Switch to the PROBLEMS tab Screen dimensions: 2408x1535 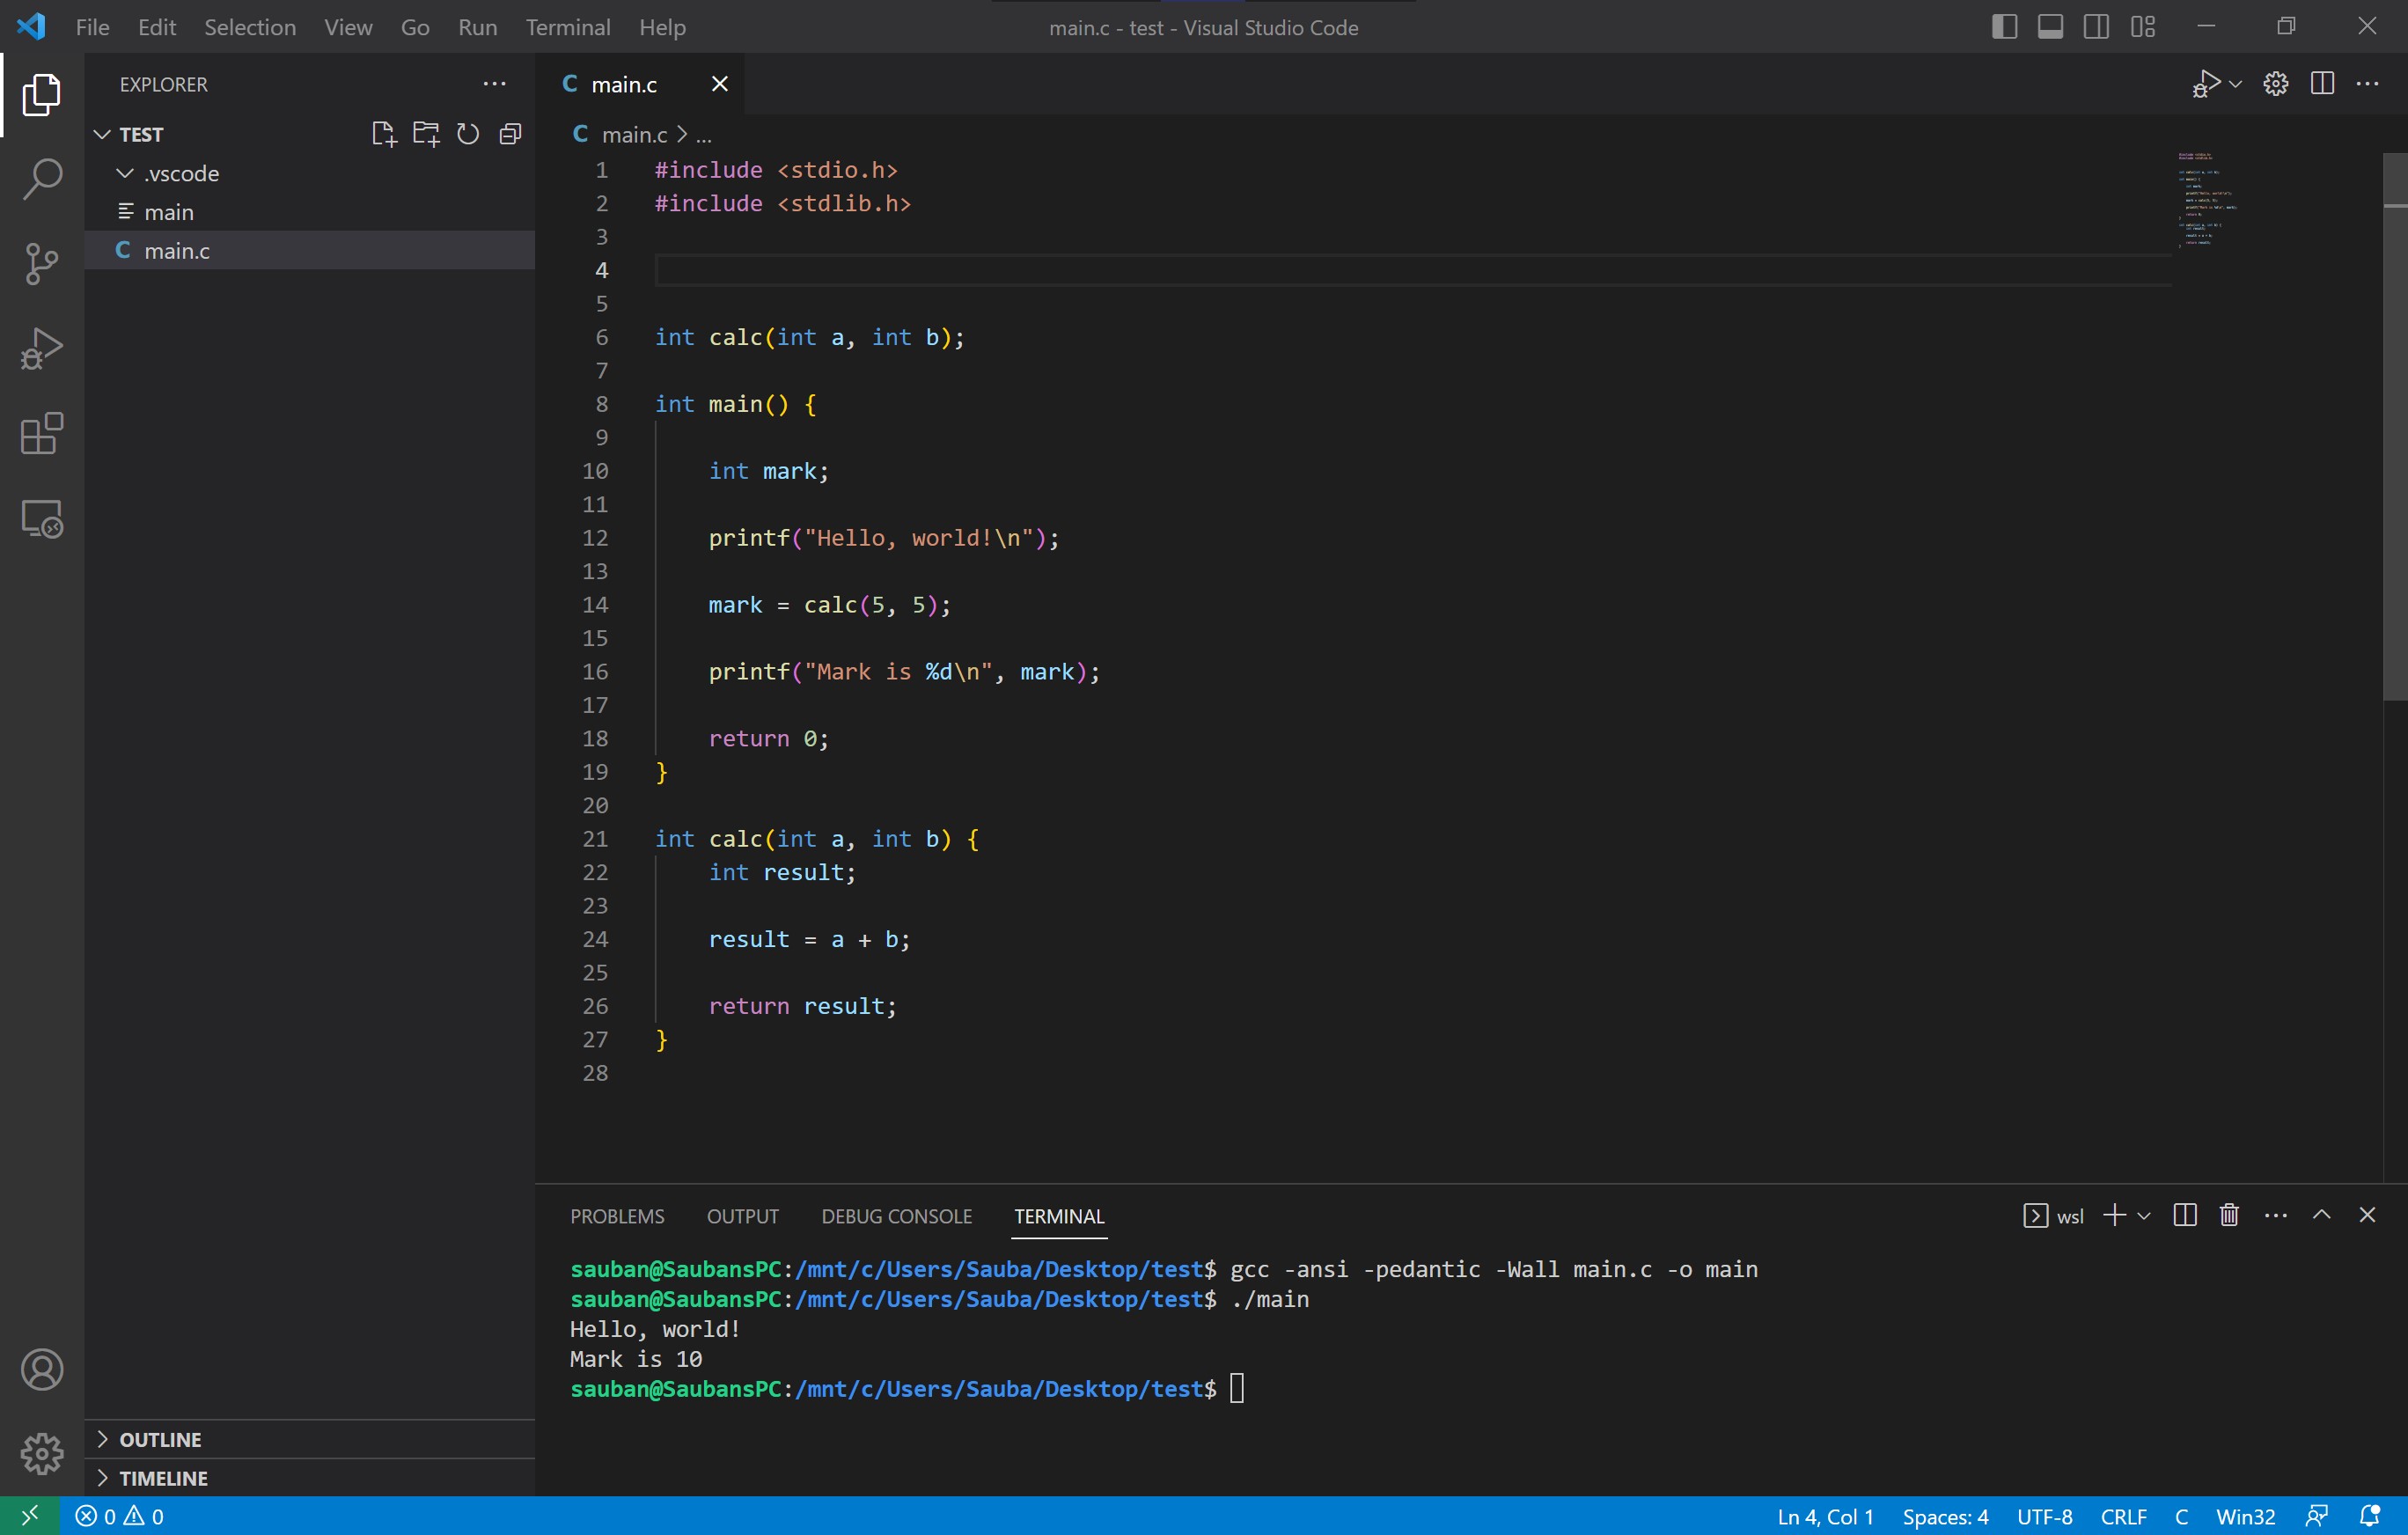617,1216
